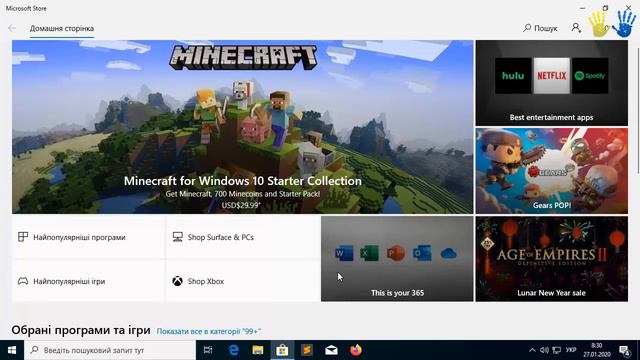Open Найпопулярніші програми category
The width and height of the screenshot is (640, 360).
pos(89,237)
